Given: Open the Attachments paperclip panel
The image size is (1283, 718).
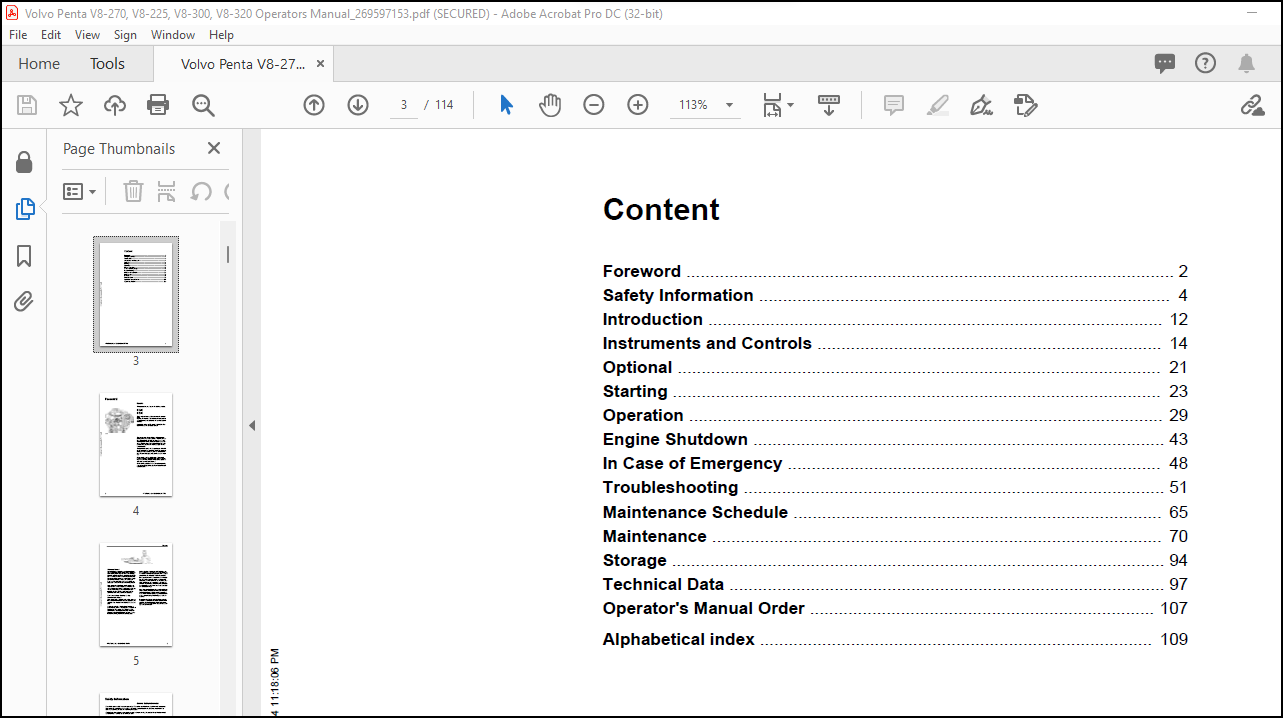Looking at the screenshot, I should [25, 301].
